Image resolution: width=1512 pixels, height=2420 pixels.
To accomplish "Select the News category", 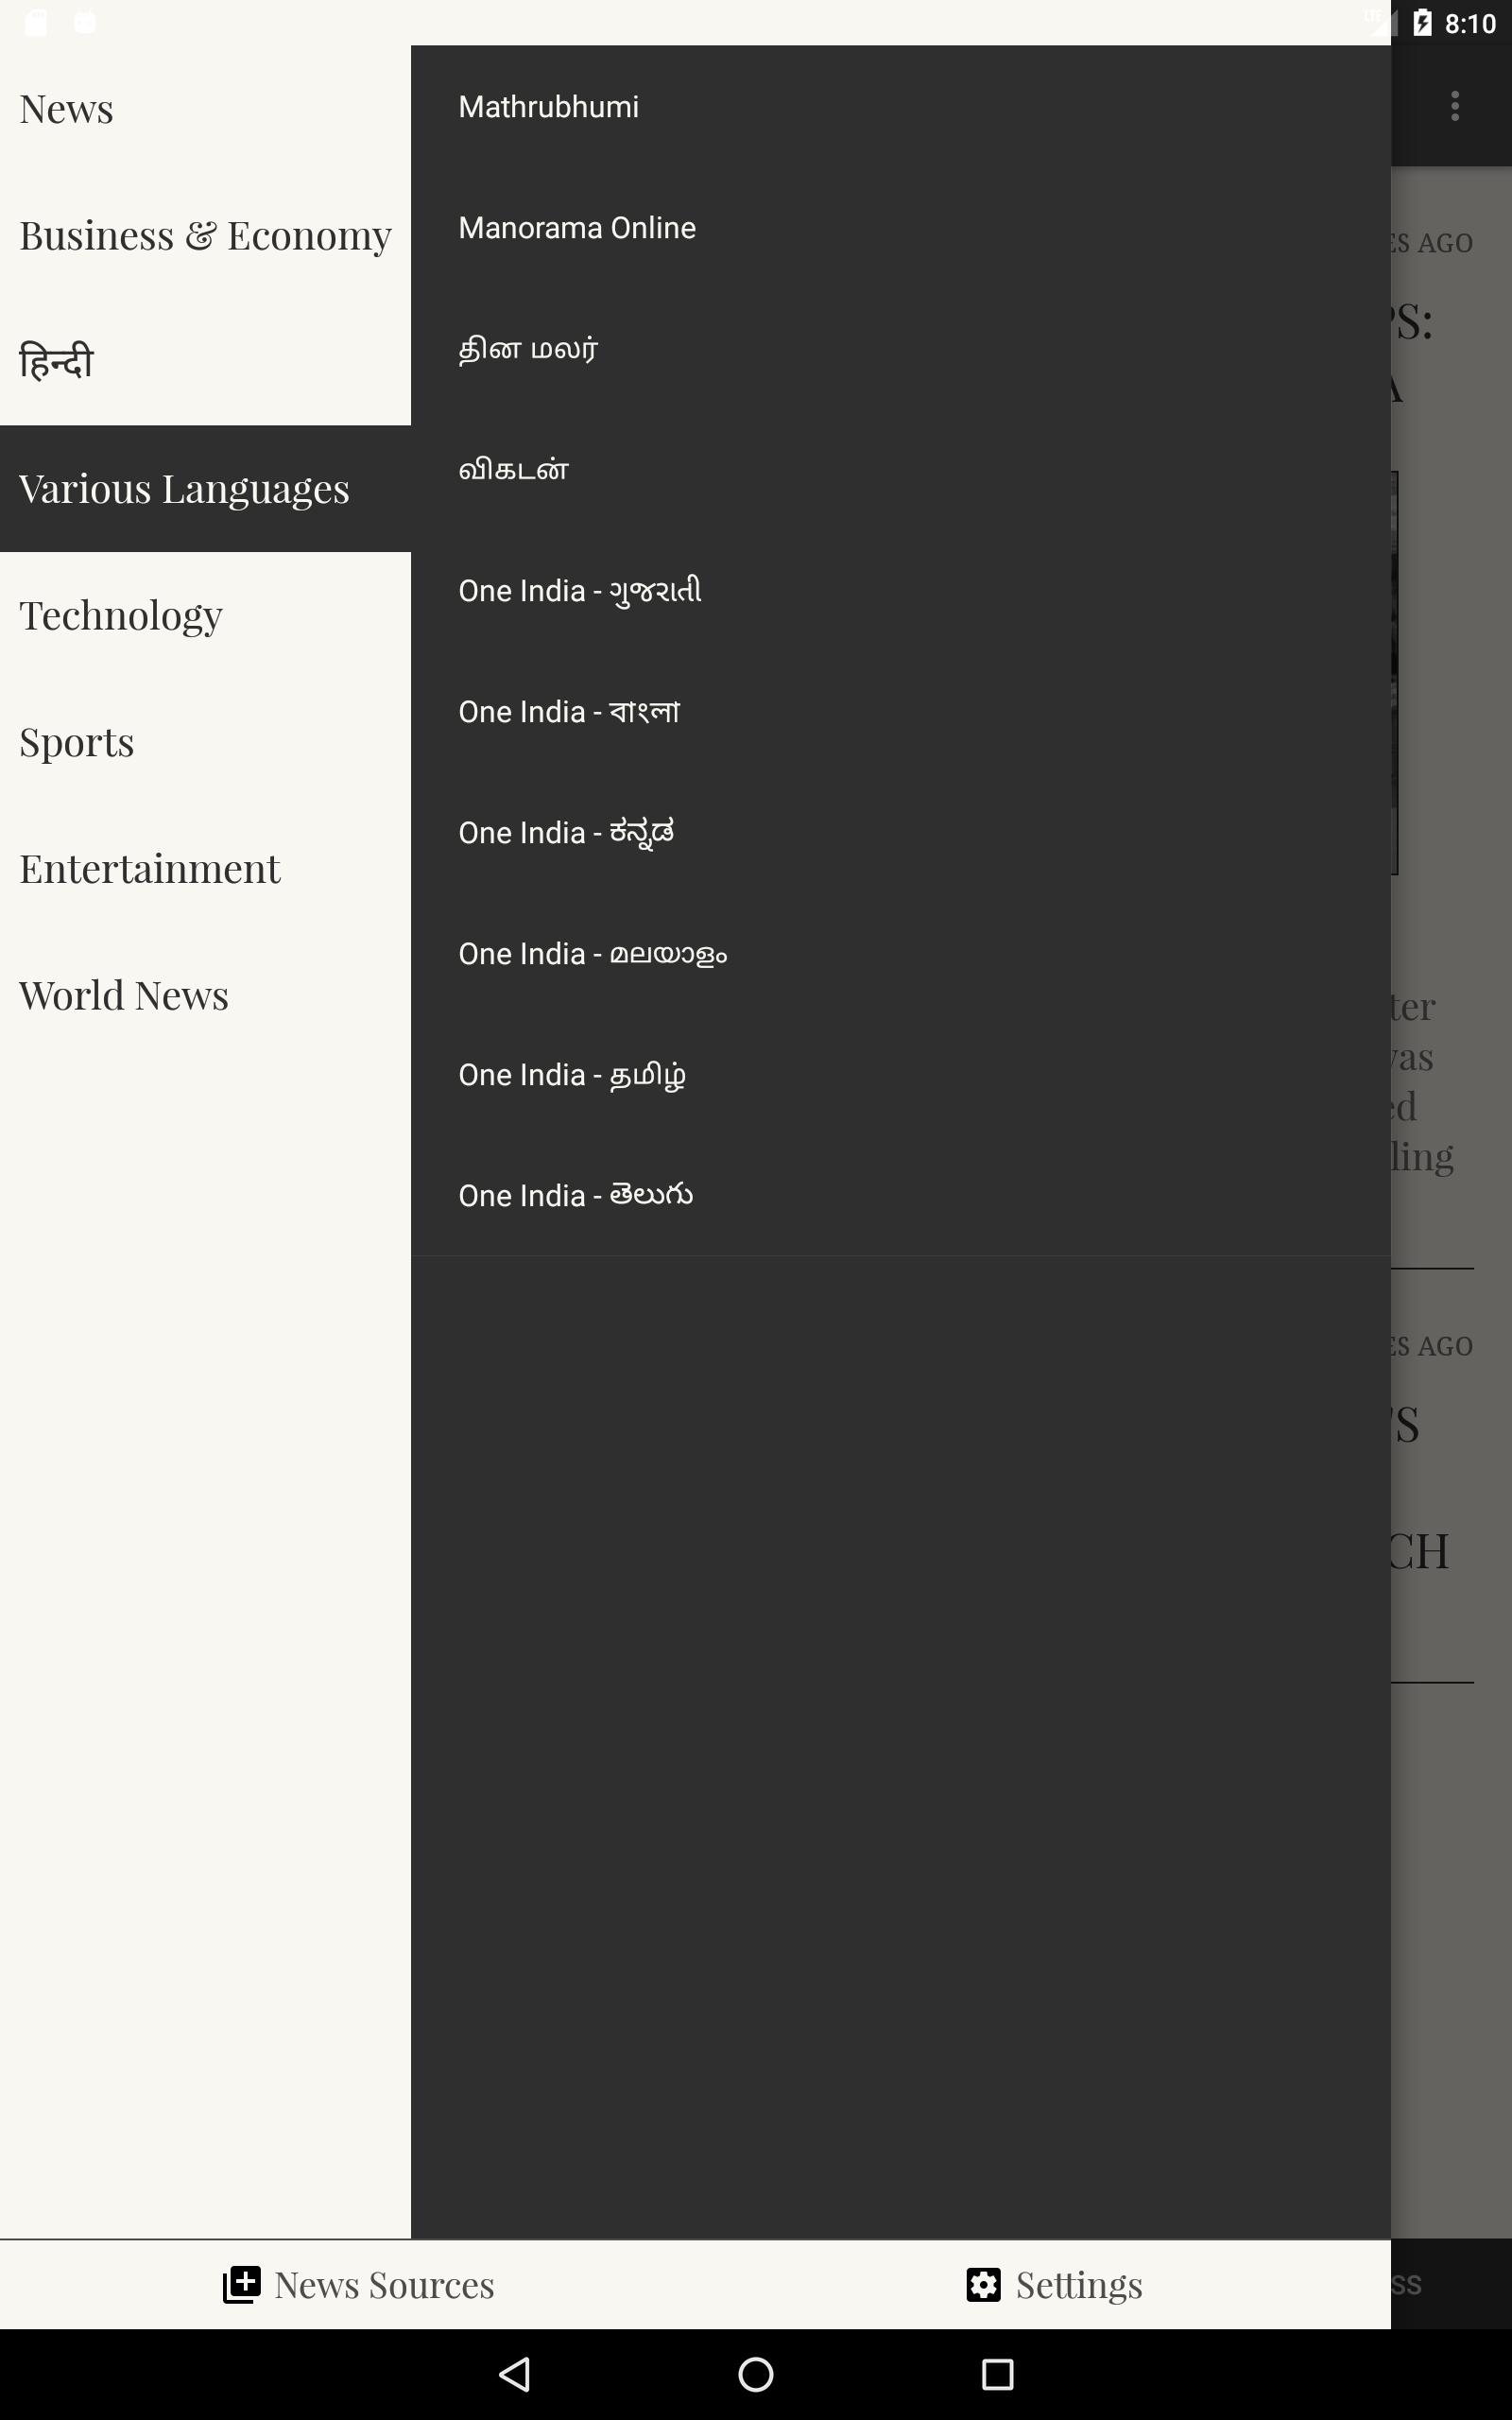I will click(205, 109).
